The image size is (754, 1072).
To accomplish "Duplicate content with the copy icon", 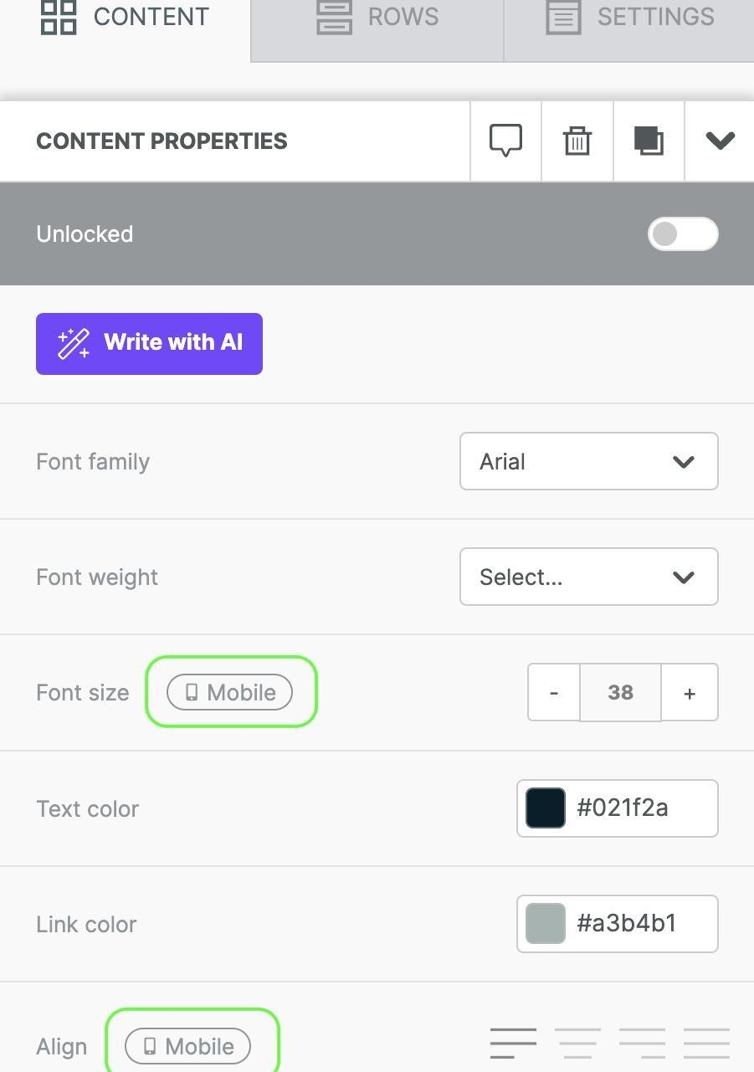I will [649, 141].
